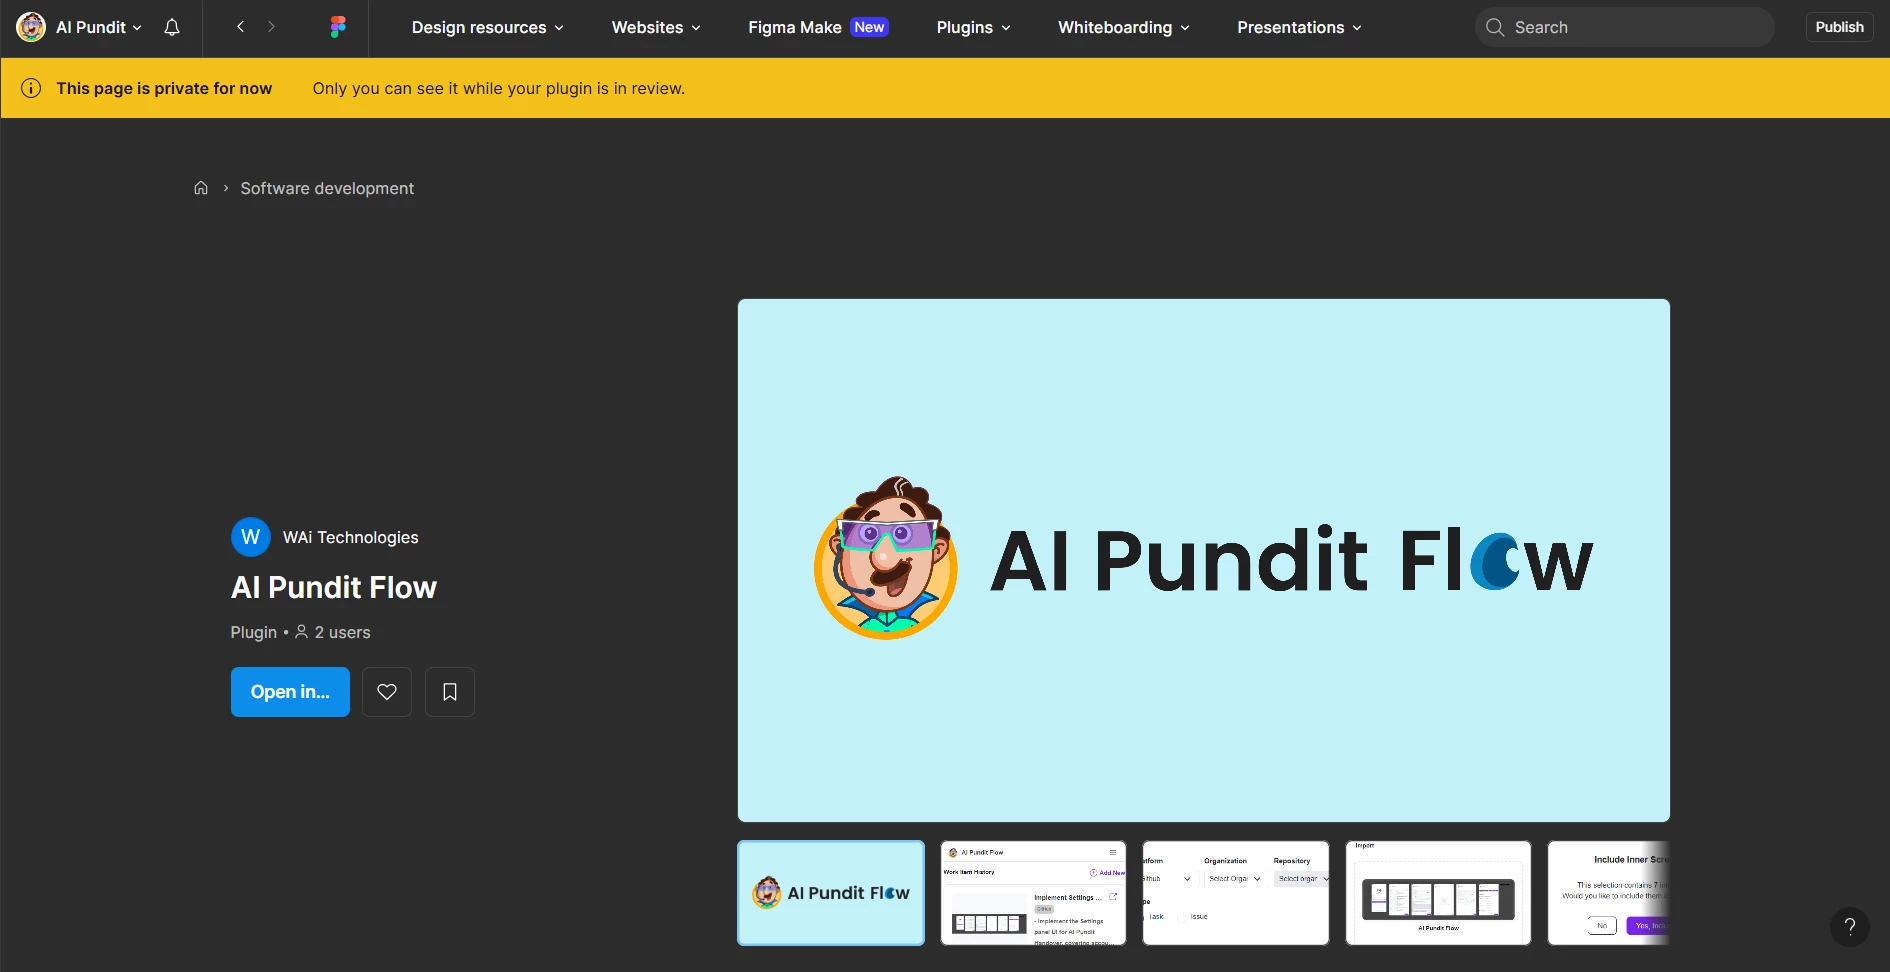Click the WAi Technologies avatar

(x=251, y=537)
